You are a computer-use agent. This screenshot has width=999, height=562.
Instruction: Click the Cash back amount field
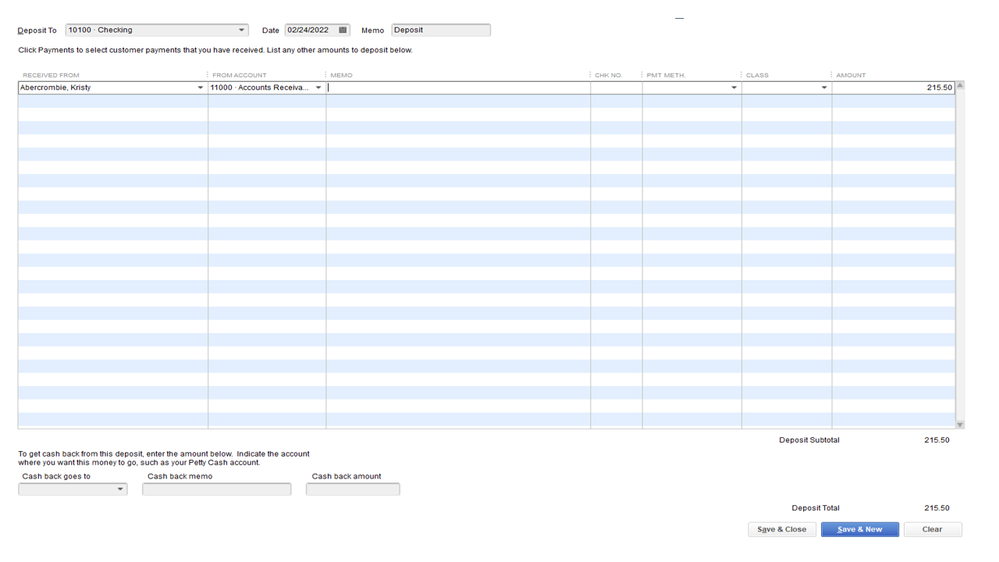point(353,489)
